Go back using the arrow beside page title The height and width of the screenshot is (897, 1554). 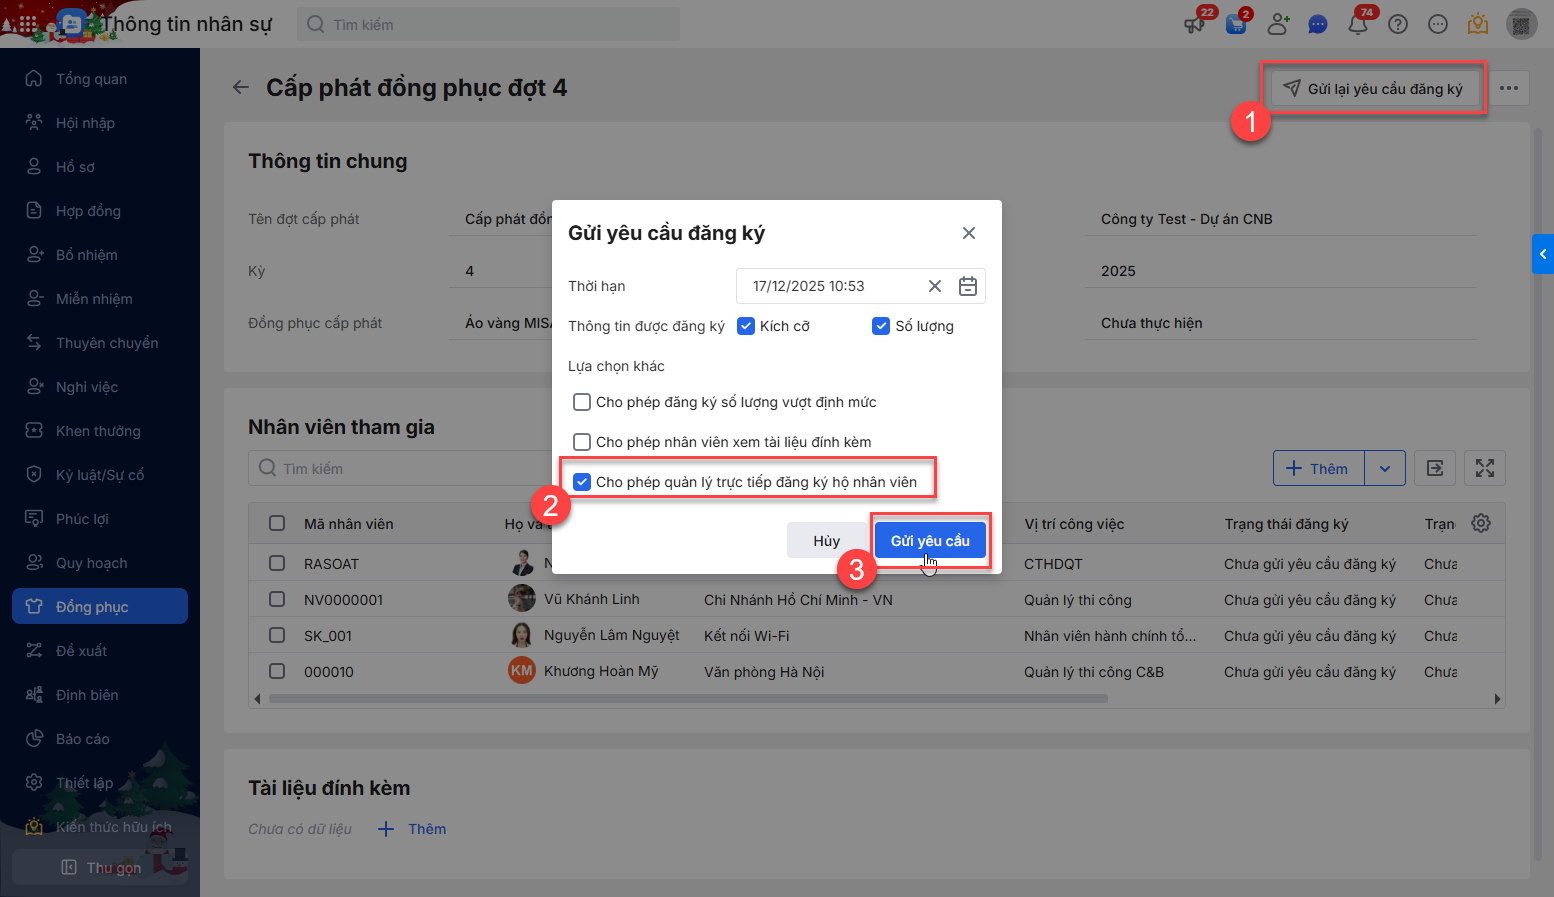point(241,88)
